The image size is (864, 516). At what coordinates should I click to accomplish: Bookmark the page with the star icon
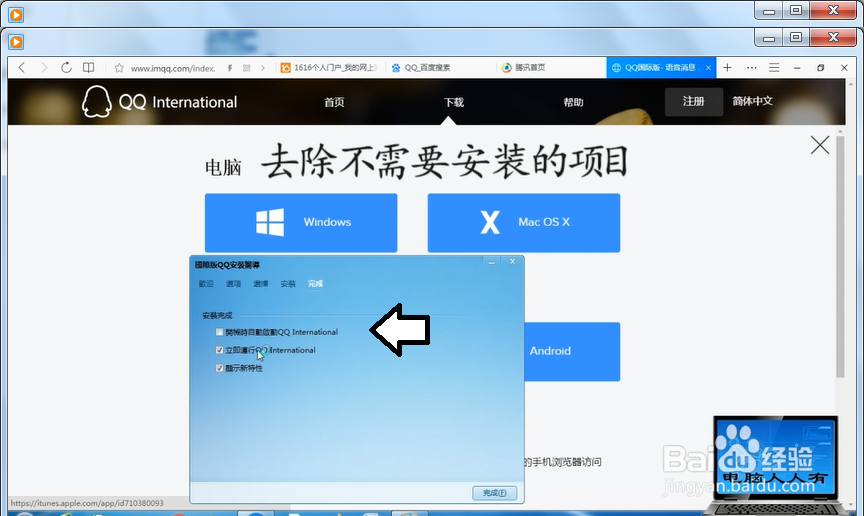tap(119, 68)
